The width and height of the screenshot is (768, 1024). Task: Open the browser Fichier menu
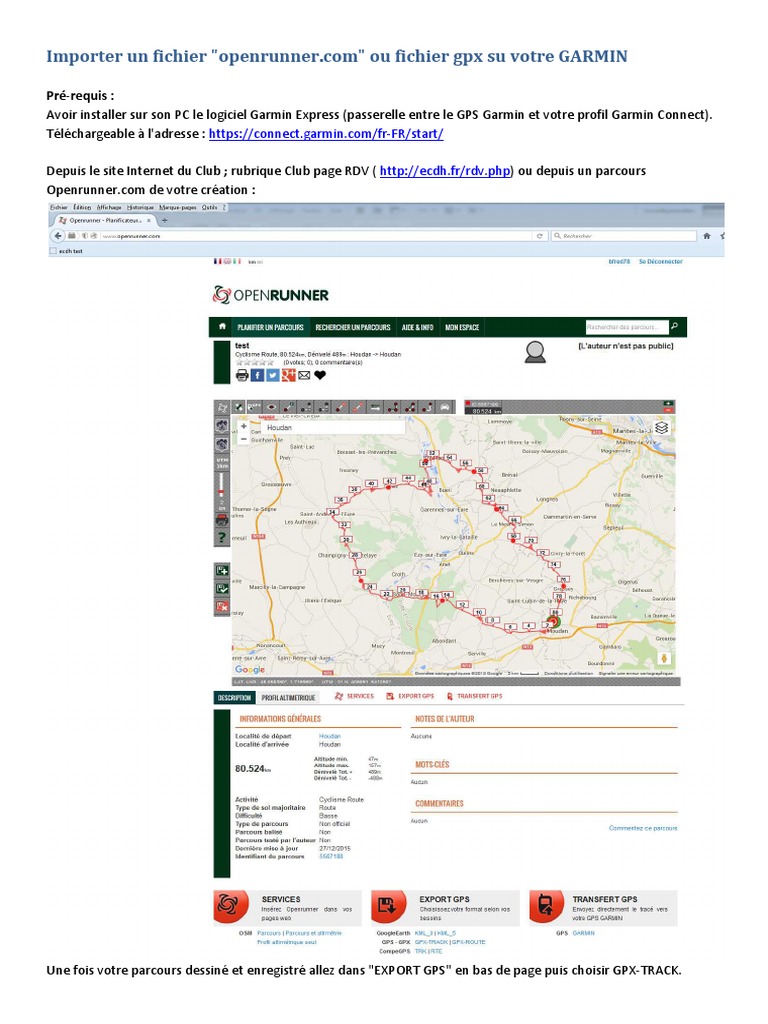click(59, 207)
